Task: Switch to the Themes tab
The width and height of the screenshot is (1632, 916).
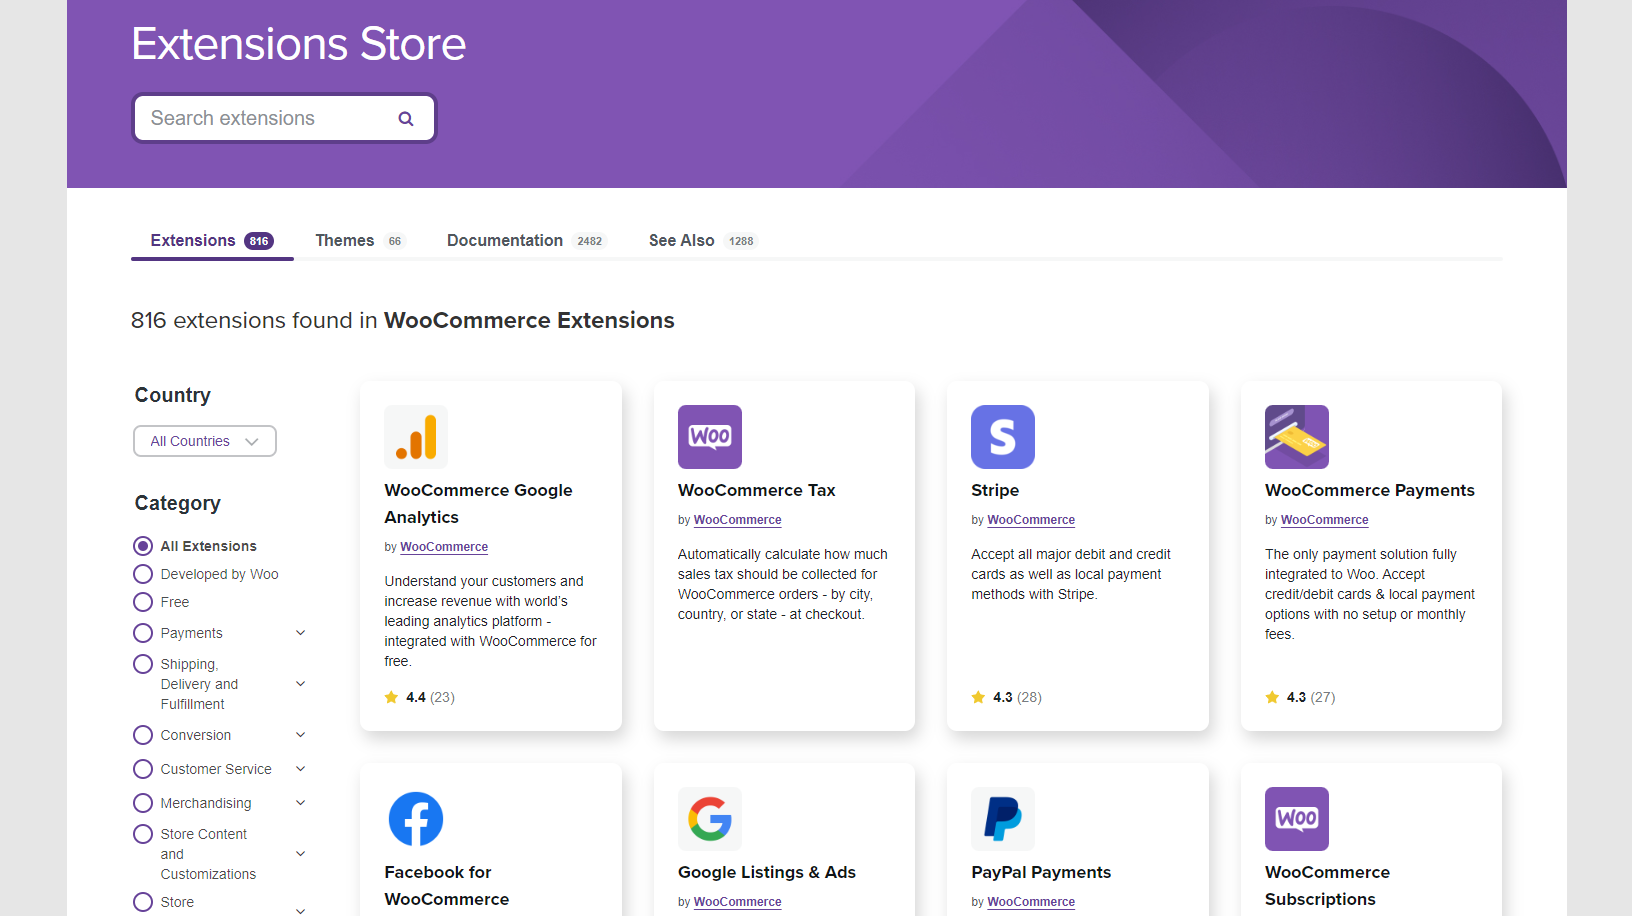Action: 344,240
